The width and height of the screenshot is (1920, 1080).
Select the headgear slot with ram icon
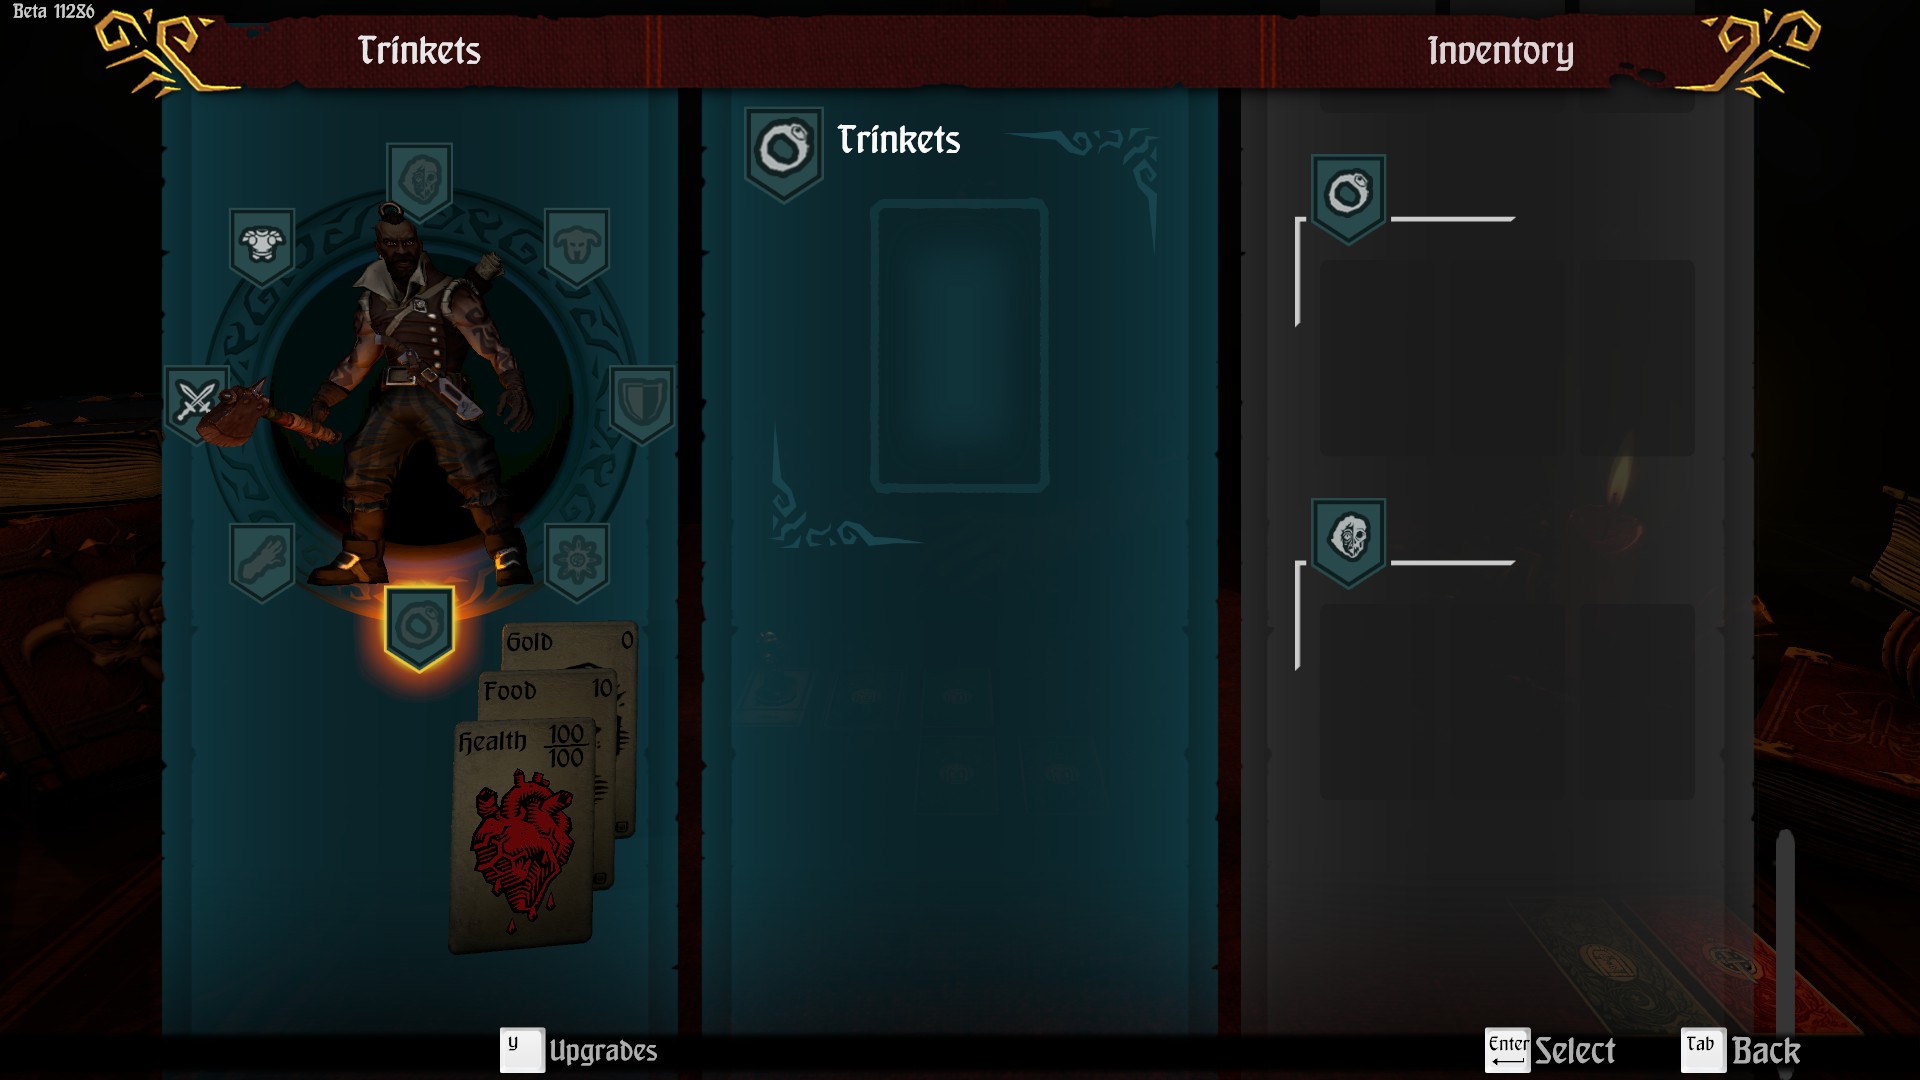tap(577, 246)
